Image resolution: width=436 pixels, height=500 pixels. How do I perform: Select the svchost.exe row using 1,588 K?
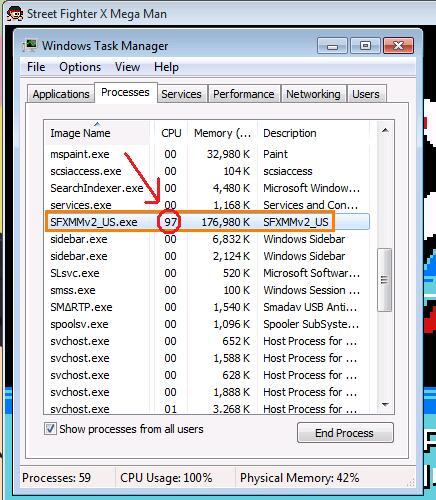[207, 358]
